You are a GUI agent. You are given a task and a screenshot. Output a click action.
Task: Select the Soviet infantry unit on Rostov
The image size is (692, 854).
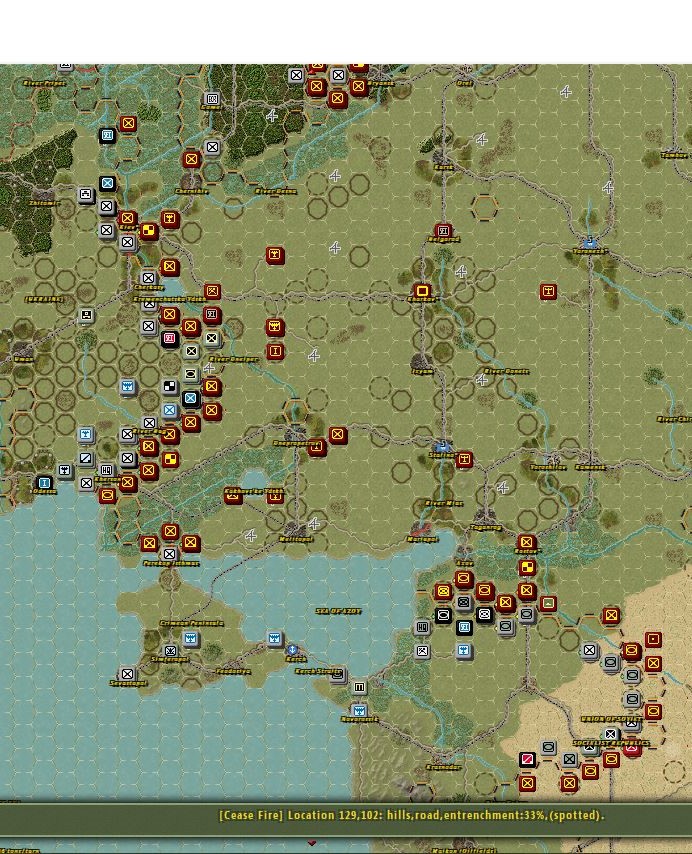[x=526, y=542]
